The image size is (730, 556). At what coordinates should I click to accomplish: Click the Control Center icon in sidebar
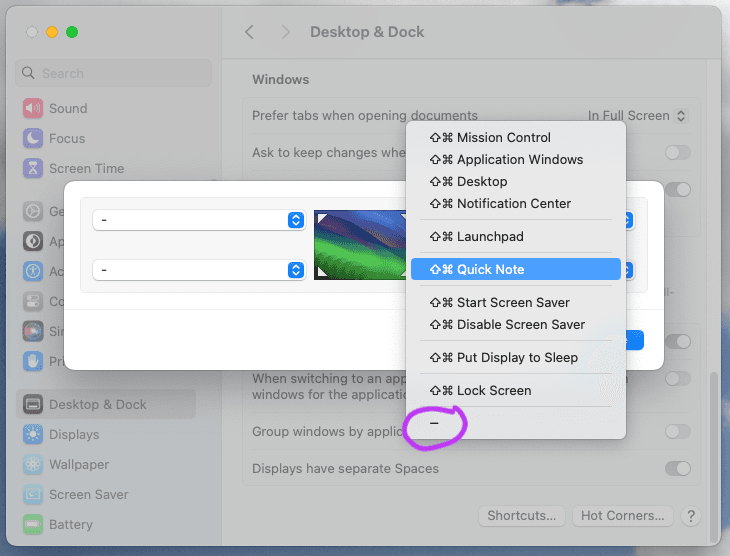33,301
